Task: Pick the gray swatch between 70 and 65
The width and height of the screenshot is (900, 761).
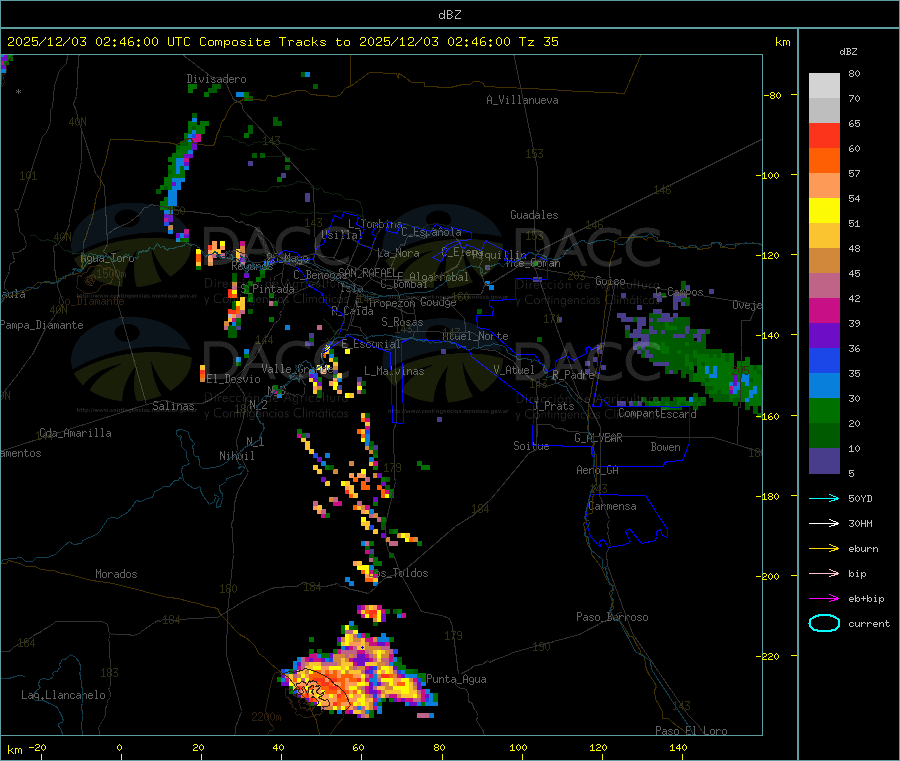Action: (824, 111)
